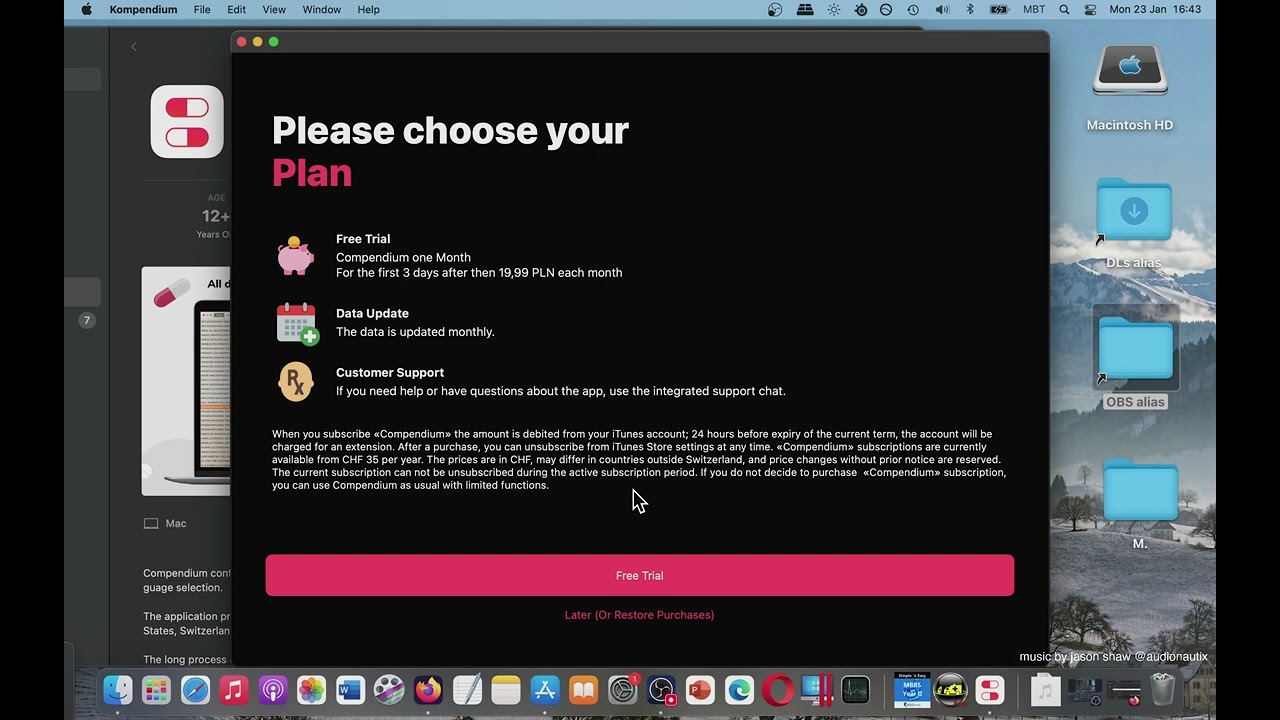1280x720 pixels.
Task: Open Control Center in menu bar
Action: point(1090,9)
